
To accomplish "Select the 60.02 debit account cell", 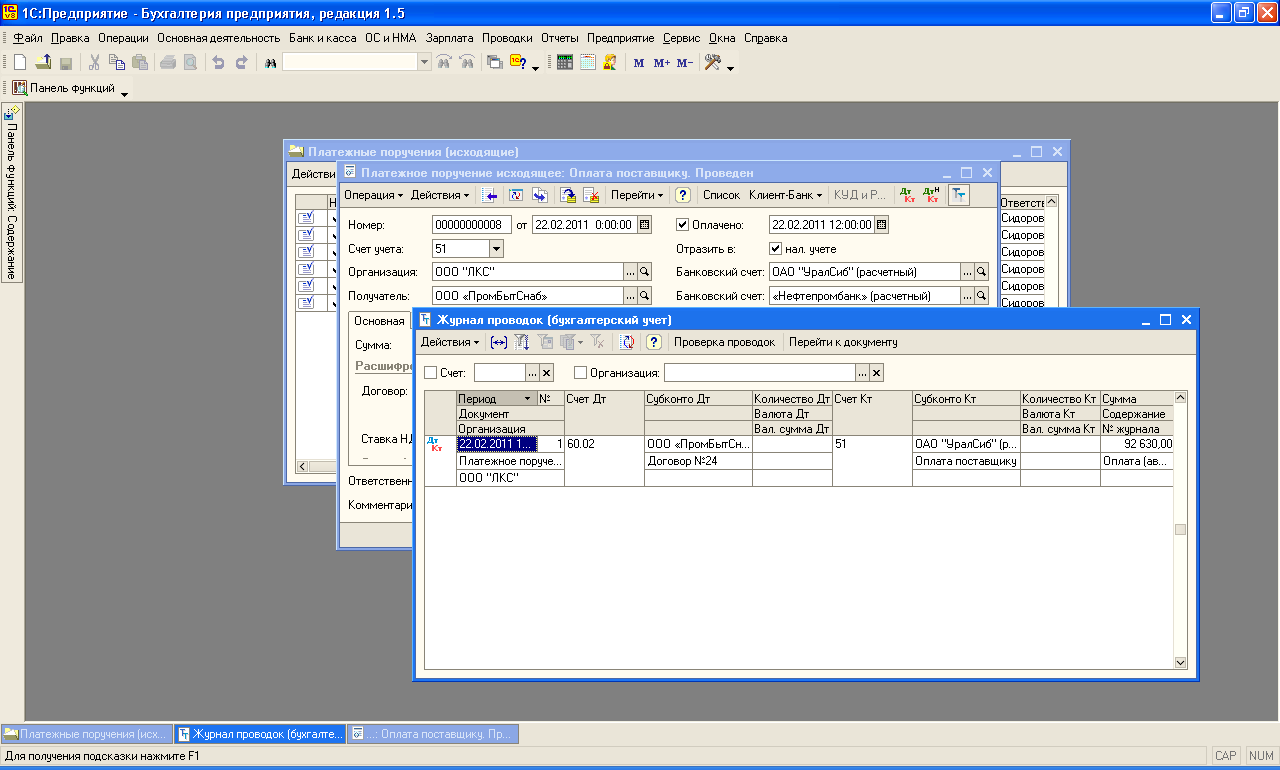I will pyautogui.click(x=604, y=461).
